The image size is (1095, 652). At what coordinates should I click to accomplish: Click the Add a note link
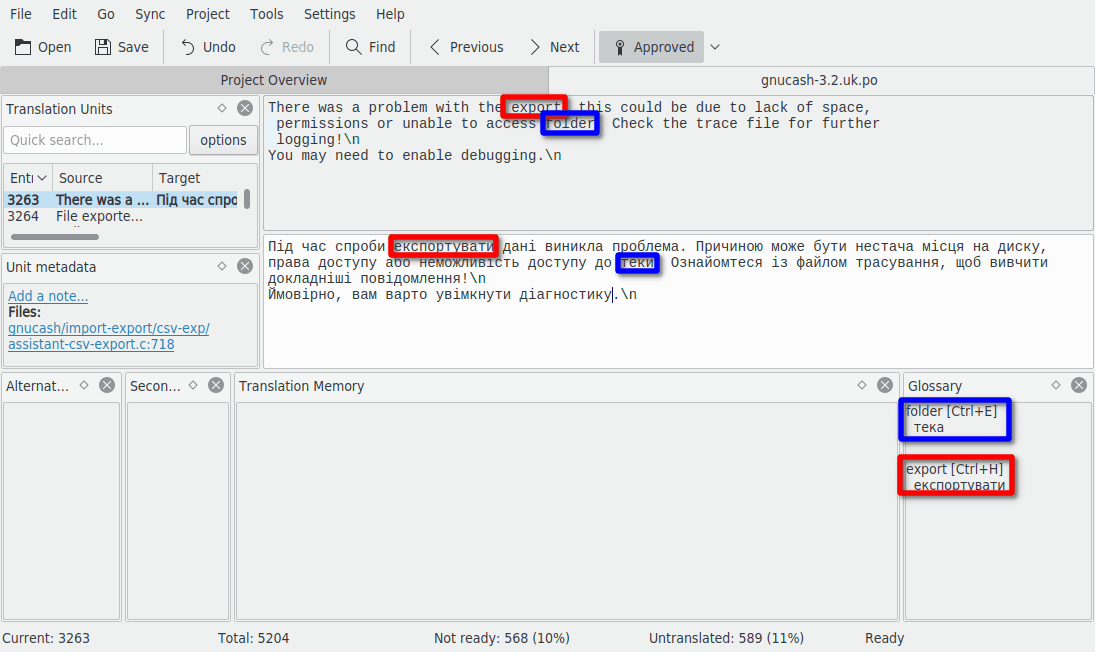click(48, 296)
